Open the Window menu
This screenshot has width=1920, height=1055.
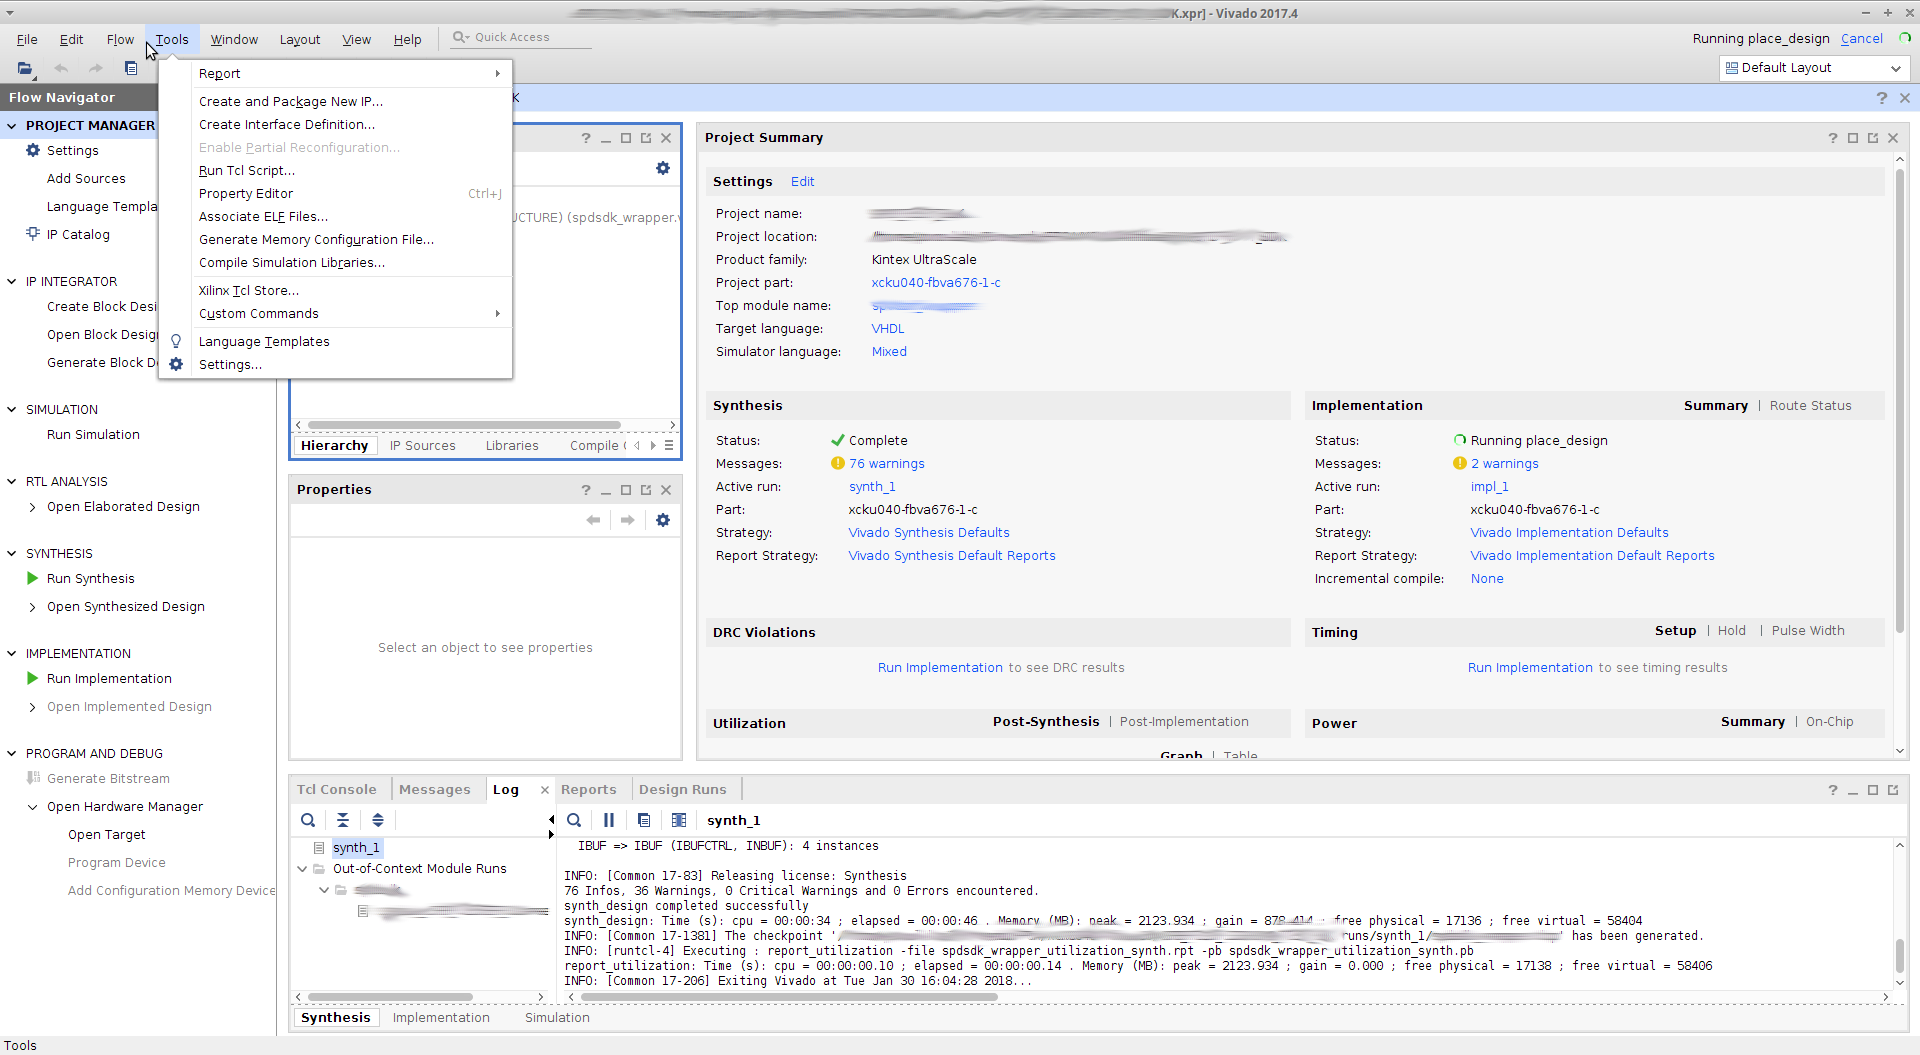(x=234, y=39)
